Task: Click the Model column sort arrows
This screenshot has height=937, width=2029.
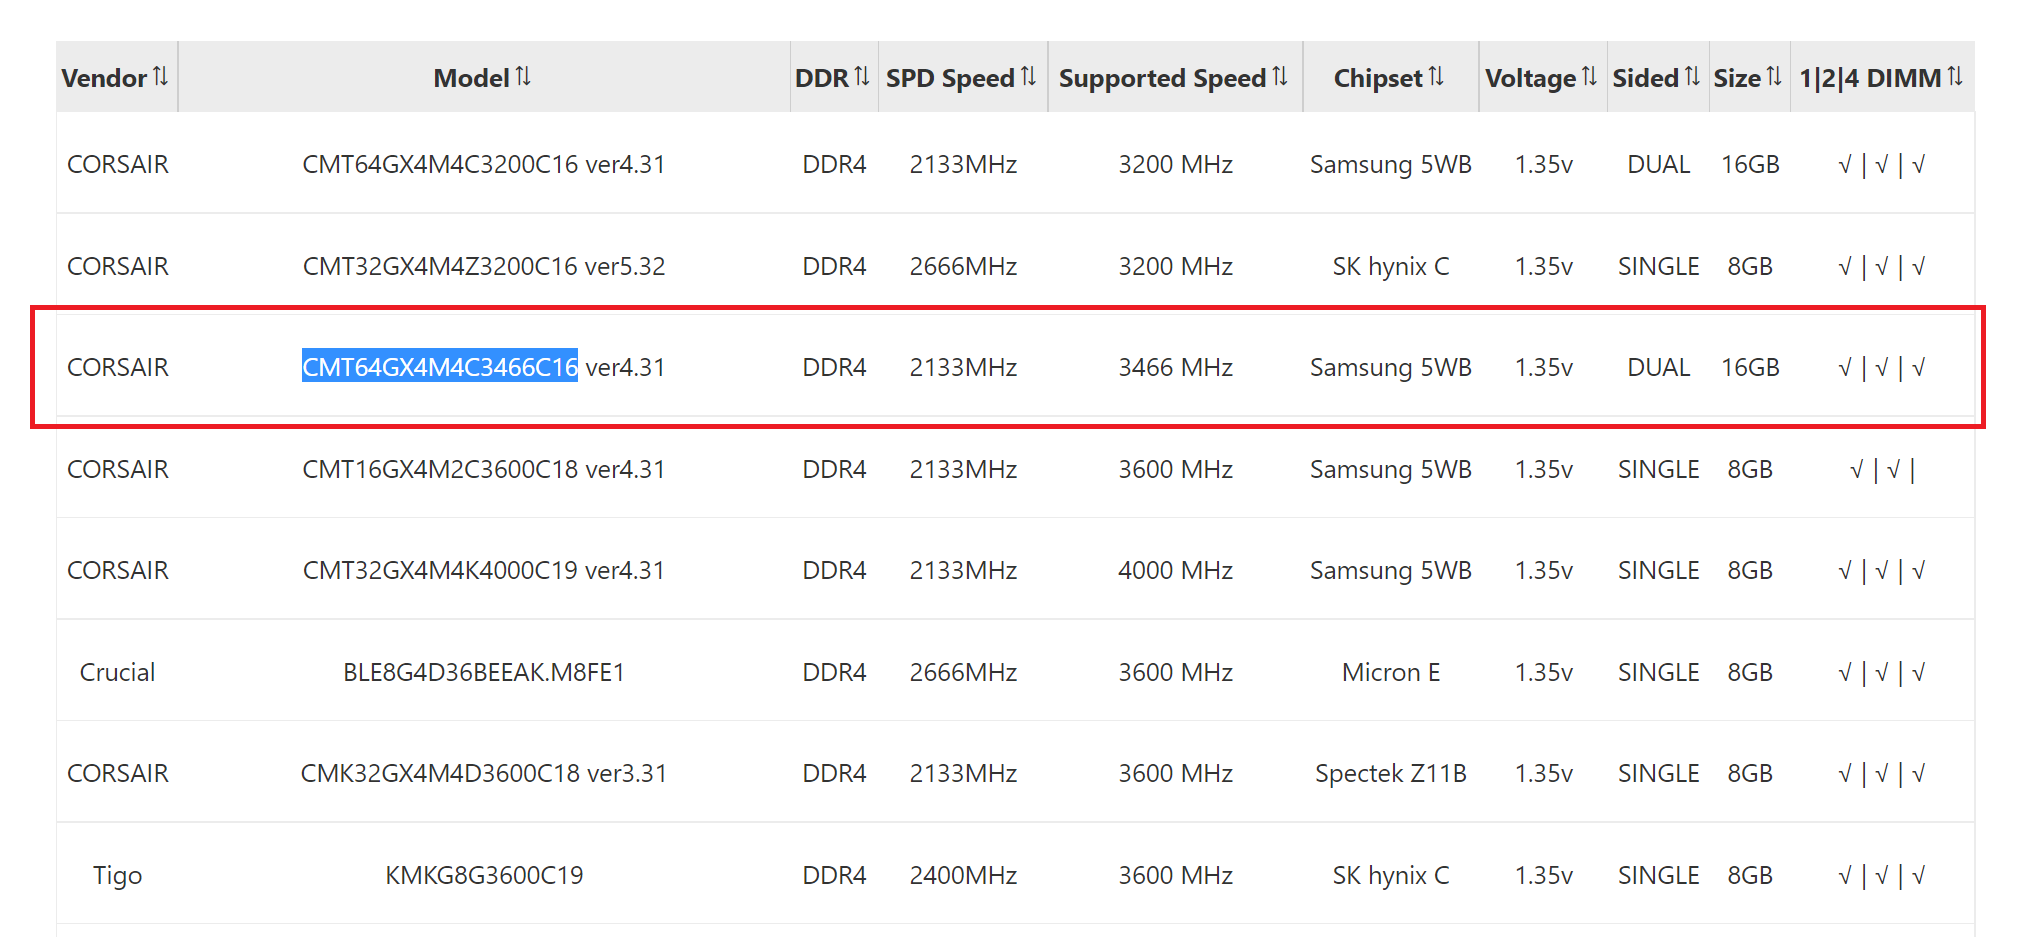Action: pos(523,76)
